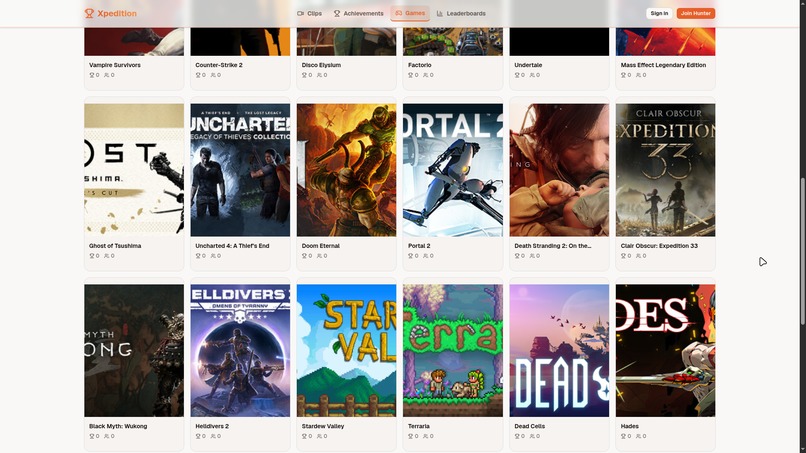Open the Achievements tab
This screenshot has height=453, width=806.
[358, 13]
